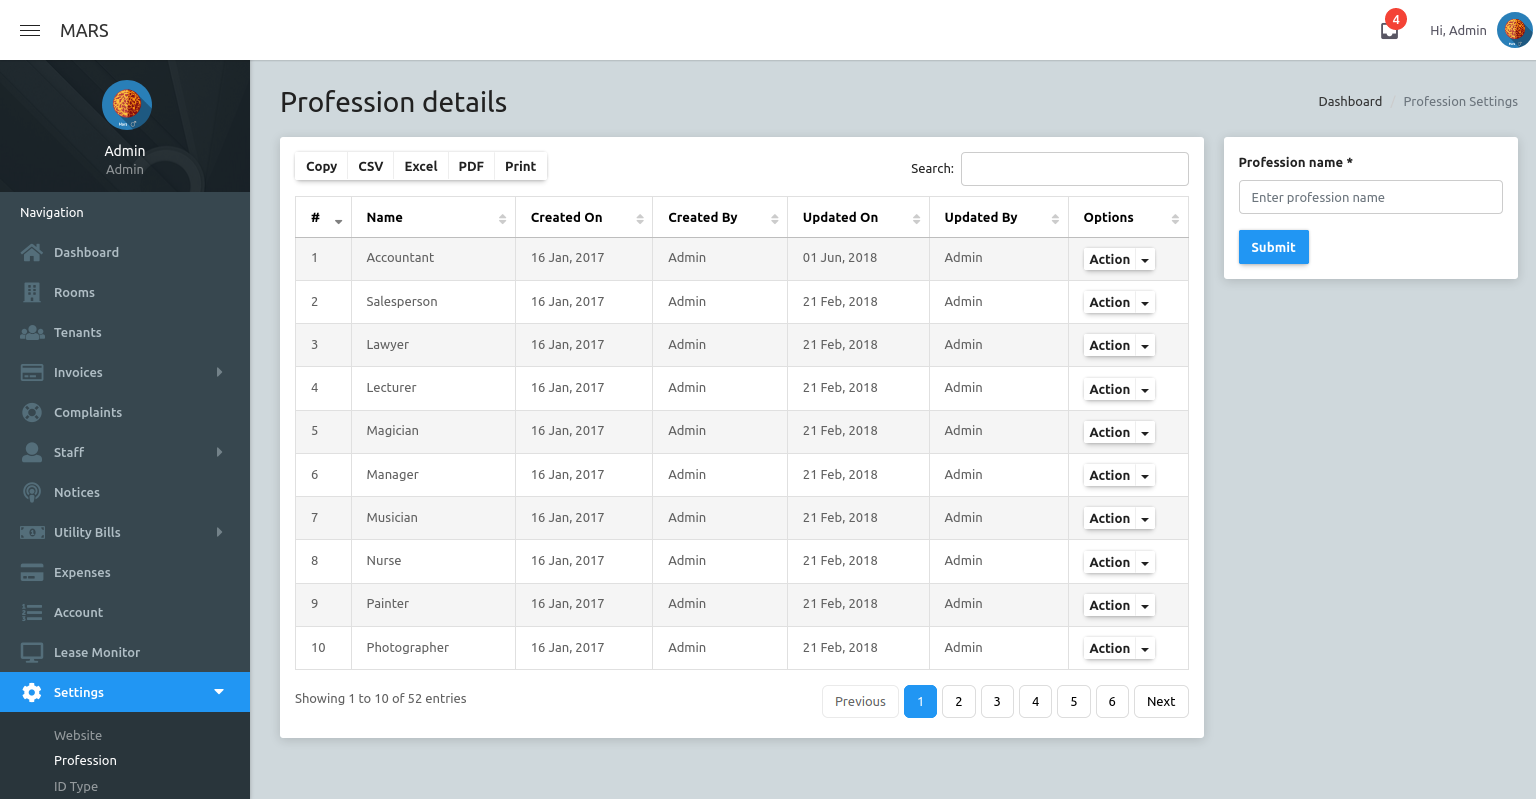This screenshot has height=799, width=1536.
Task: Submit the new profession name
Action: [1273, 247]
